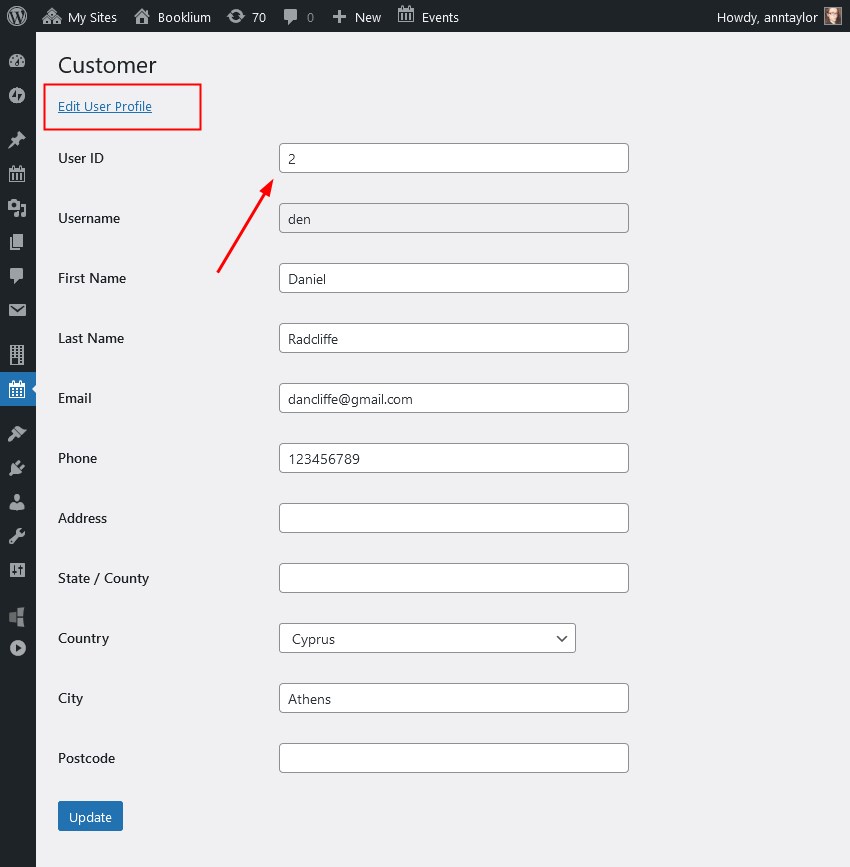
Task: Open the New content menu
Action: tap(357, 17)
